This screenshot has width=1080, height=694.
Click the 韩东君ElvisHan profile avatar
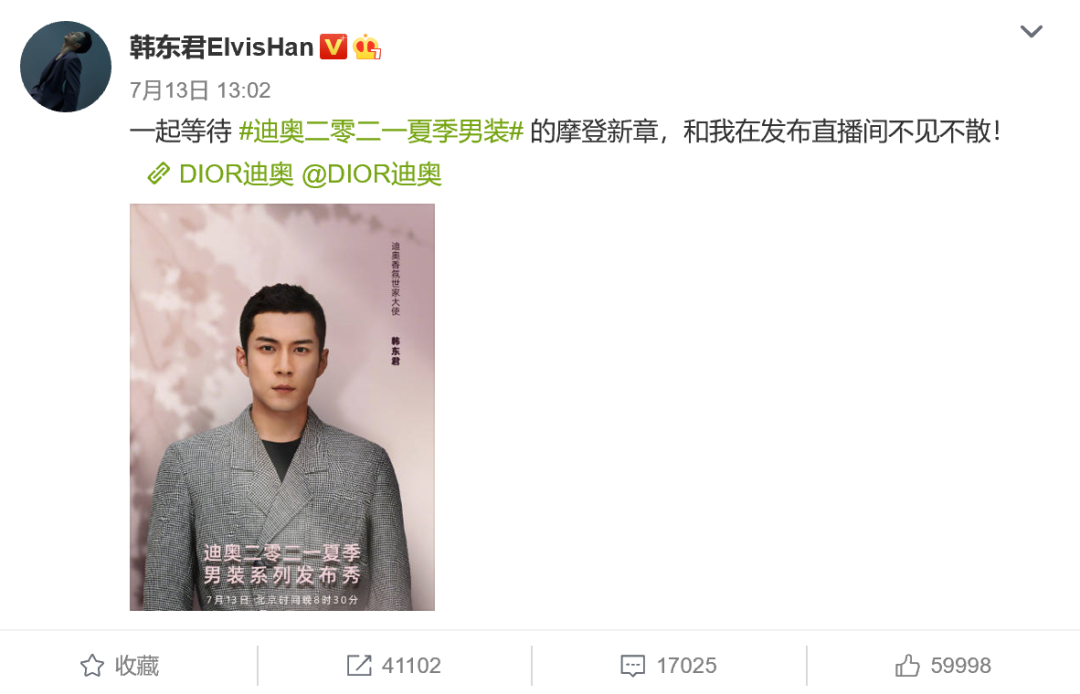(x=65, y=67)
